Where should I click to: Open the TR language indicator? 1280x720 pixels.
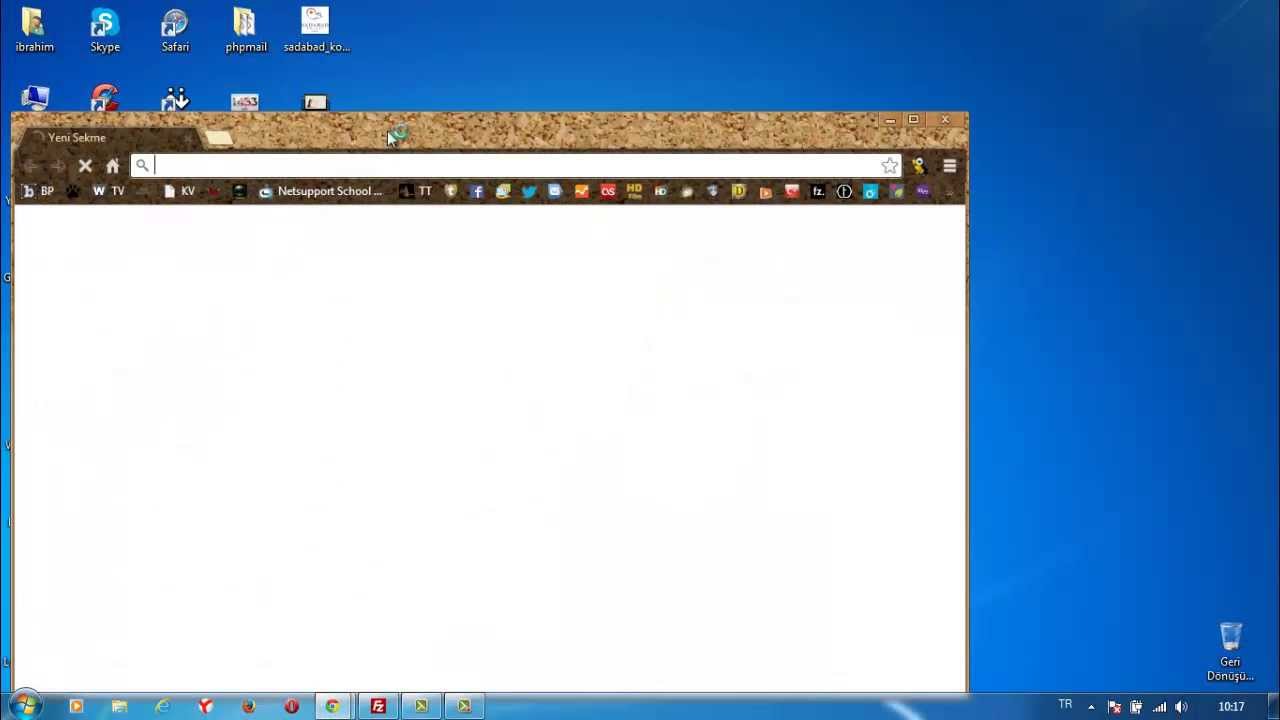(x=1065, y=705)
